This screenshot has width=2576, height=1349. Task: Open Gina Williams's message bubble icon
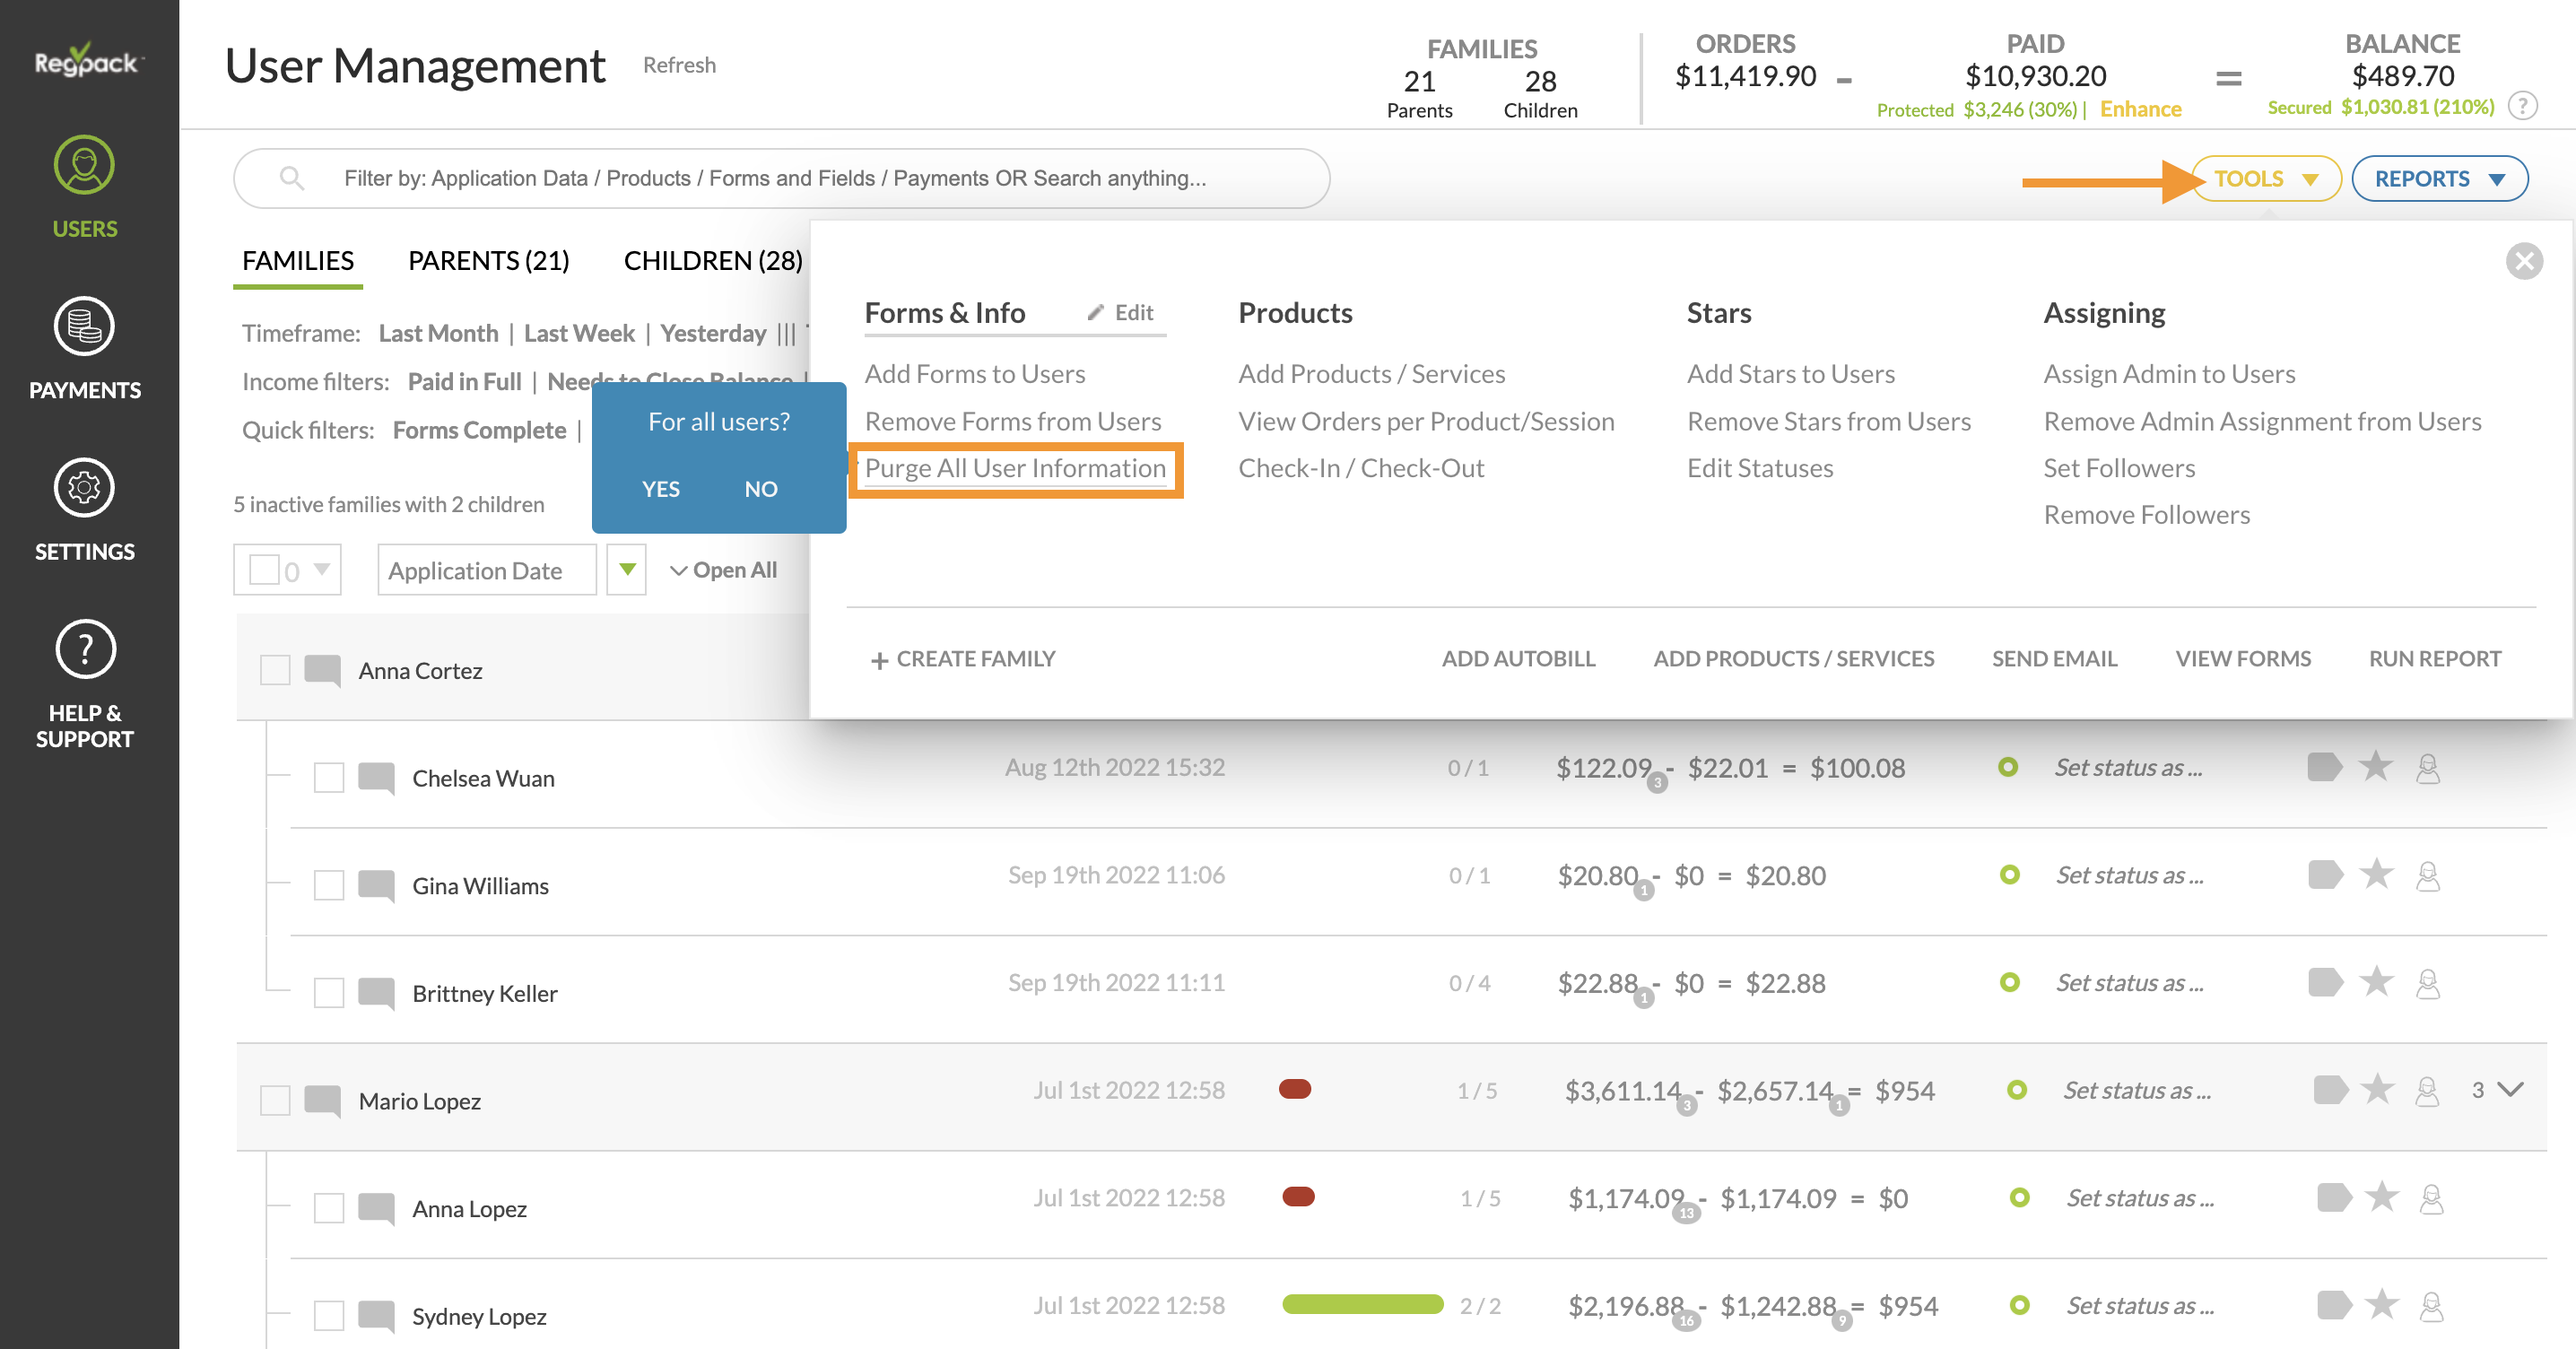[376, 885]
